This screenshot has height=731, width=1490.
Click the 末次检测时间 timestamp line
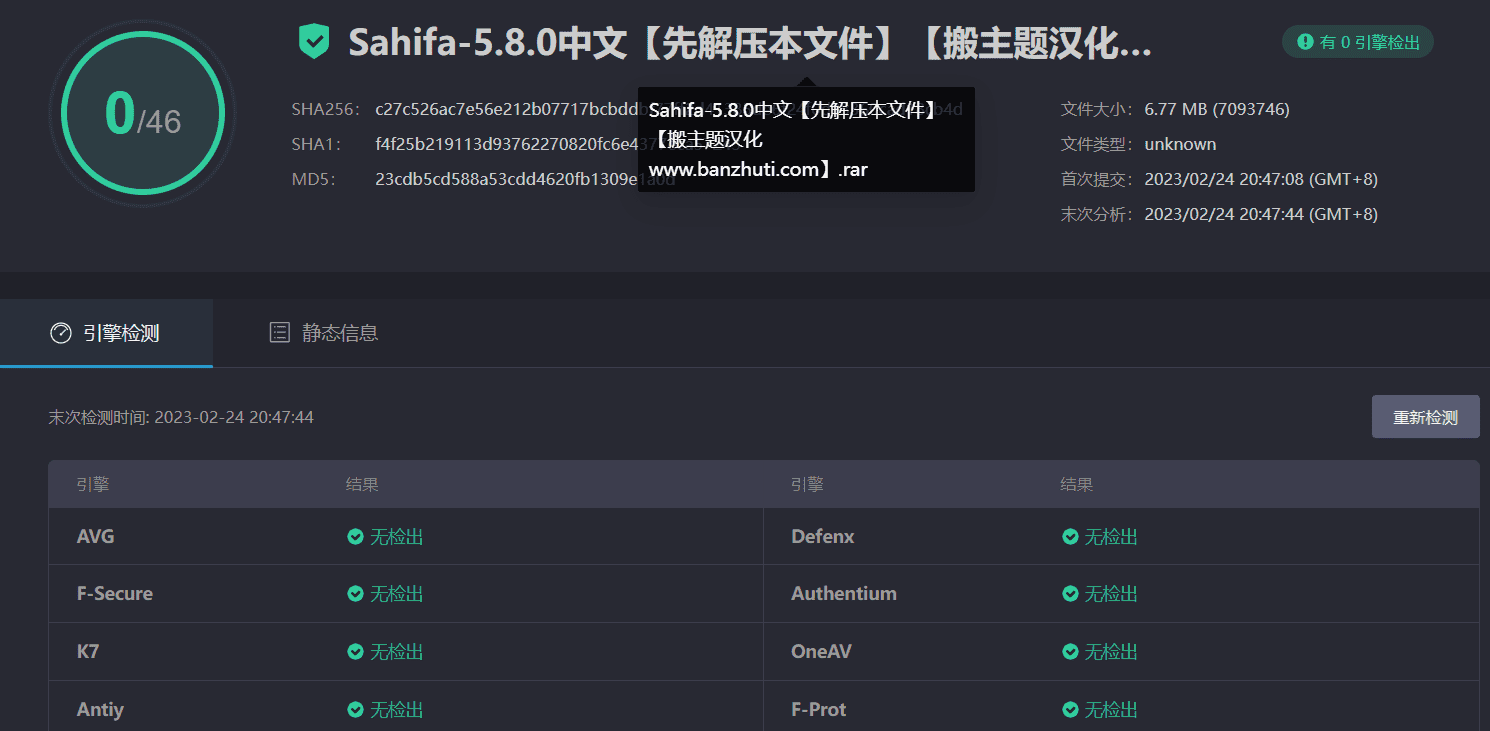[181, 417]
